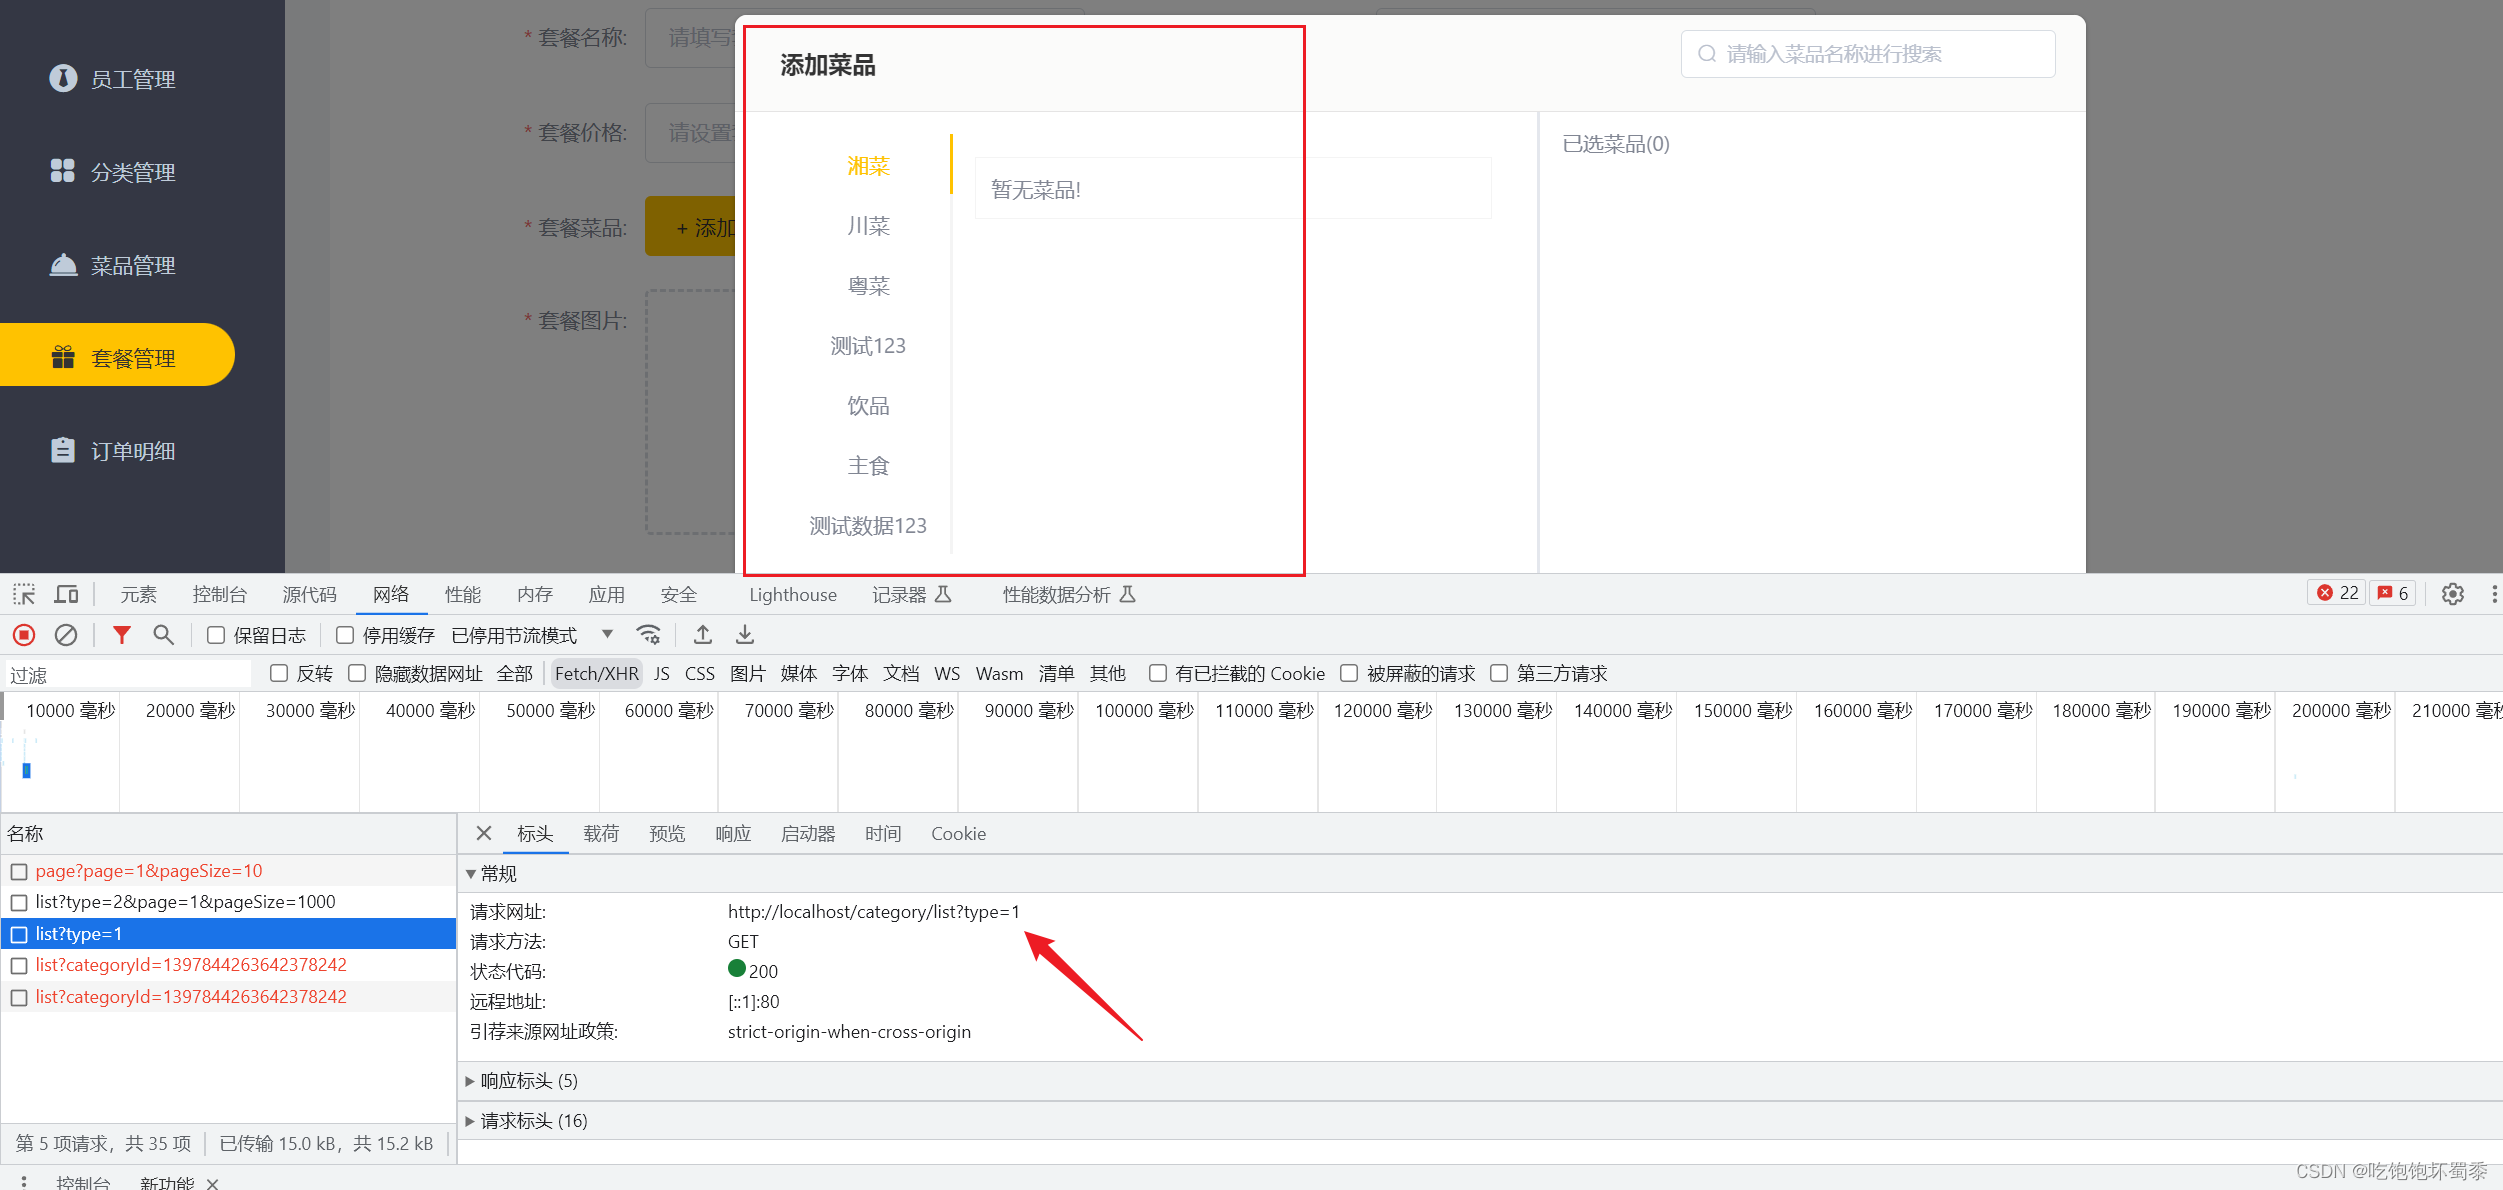Enable the 停用缓存 checkbox

click(344, 634)
